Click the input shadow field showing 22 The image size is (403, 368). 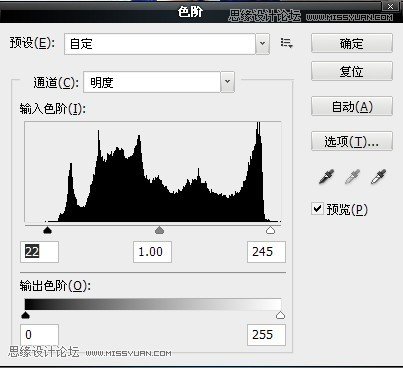click(x=39, y=252)
